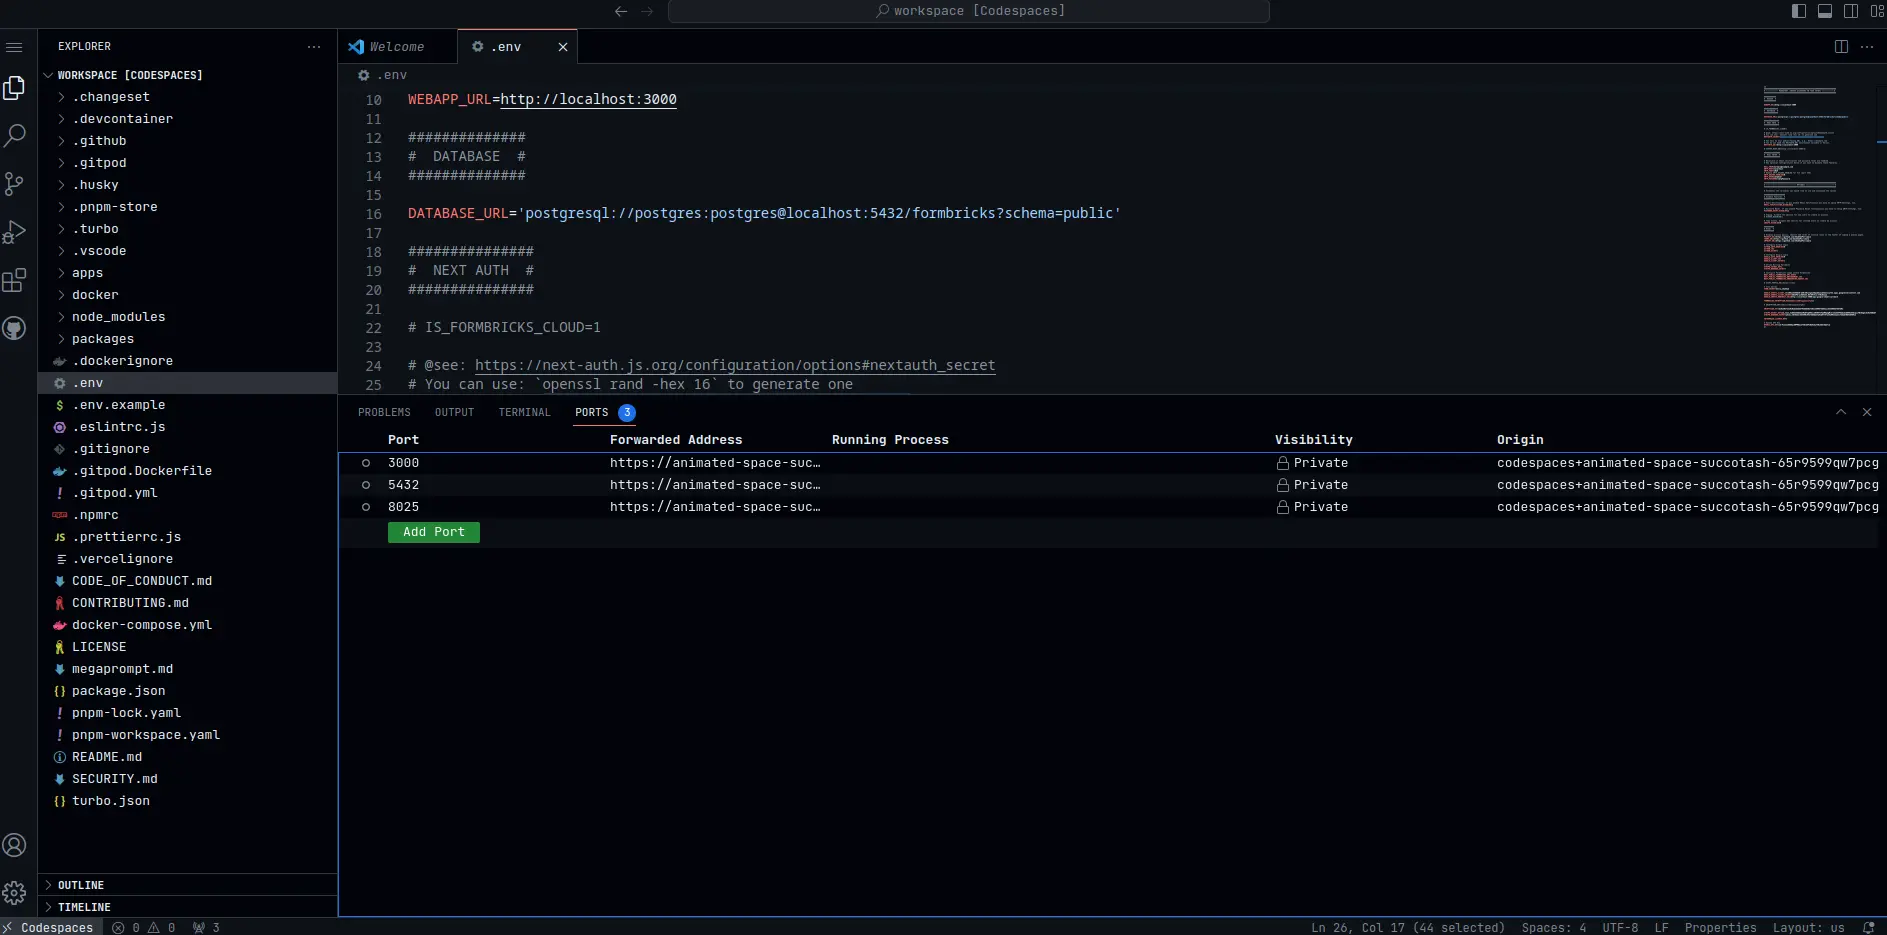The width and height of the screenshot is (1887, 935).
Task: Switch to the PROBLEMS panel tab
Action: click(384, 412)
